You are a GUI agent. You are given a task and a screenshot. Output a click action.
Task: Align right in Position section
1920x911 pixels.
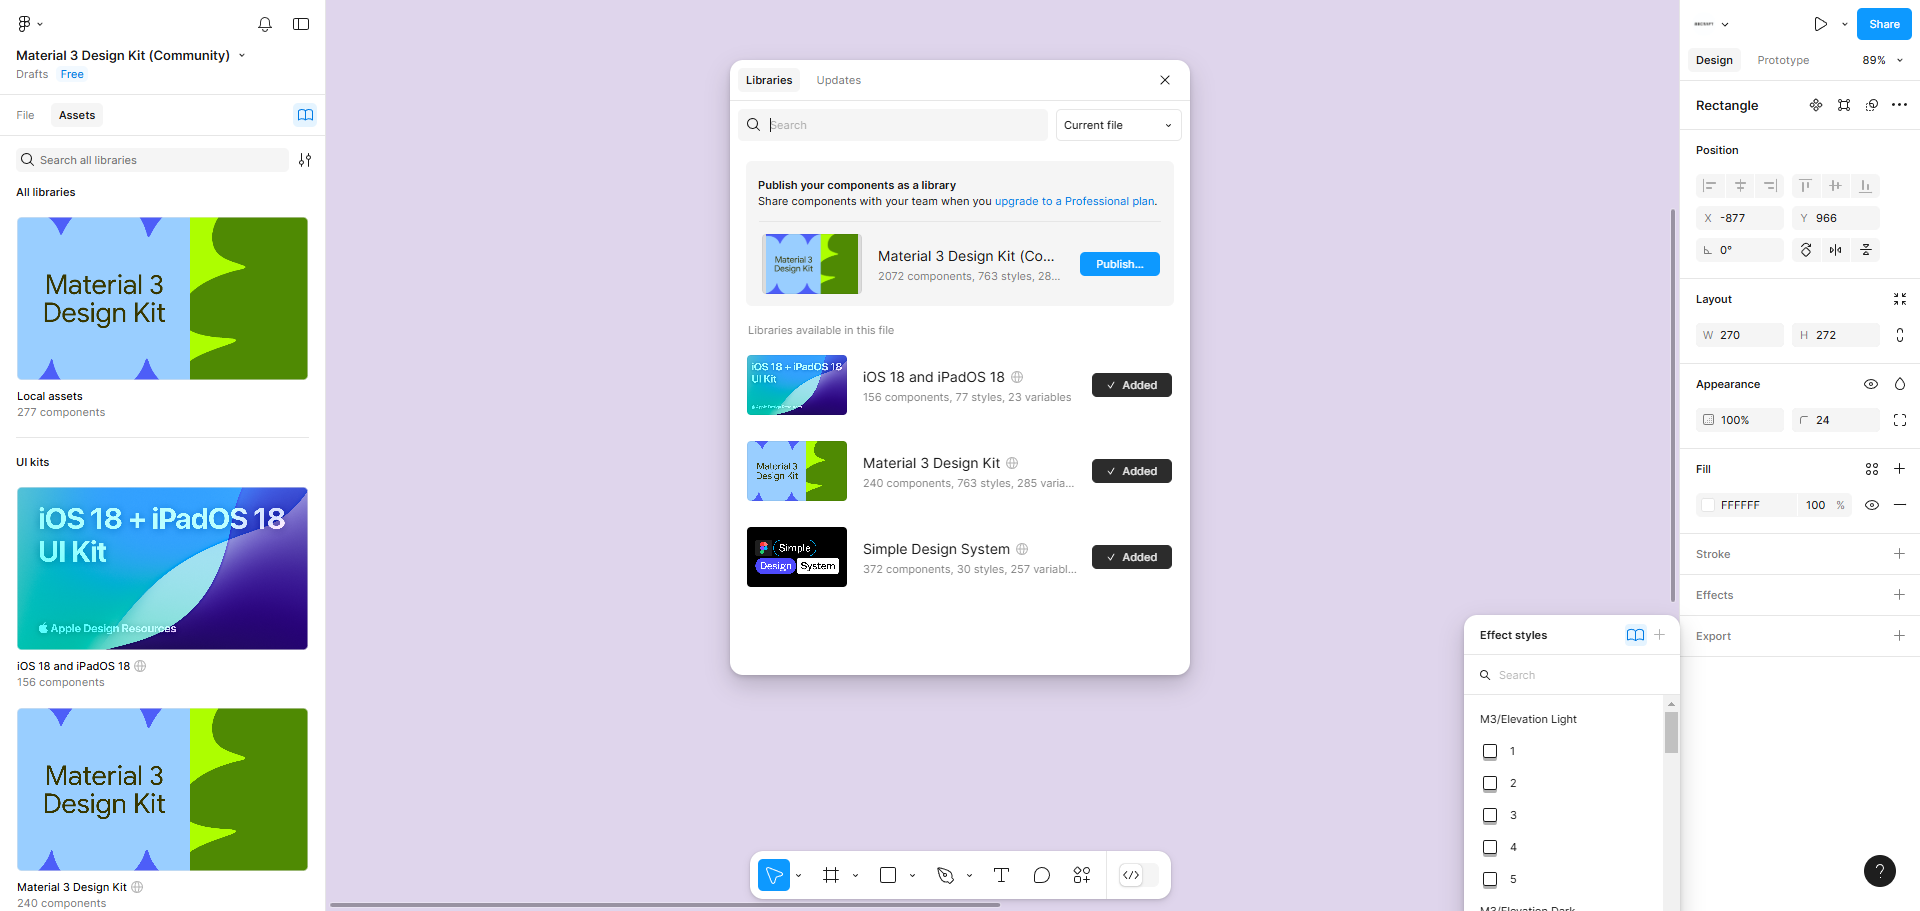[1770, 186]
